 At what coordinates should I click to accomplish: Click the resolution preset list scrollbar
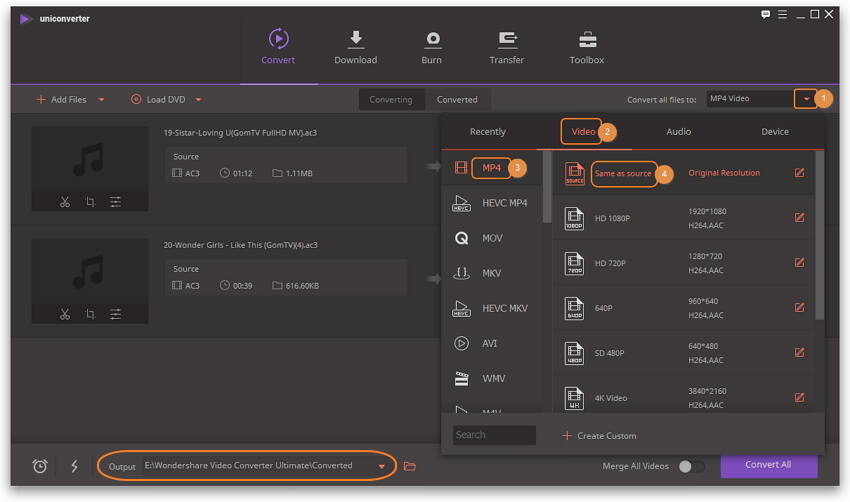tap(819, 236)
